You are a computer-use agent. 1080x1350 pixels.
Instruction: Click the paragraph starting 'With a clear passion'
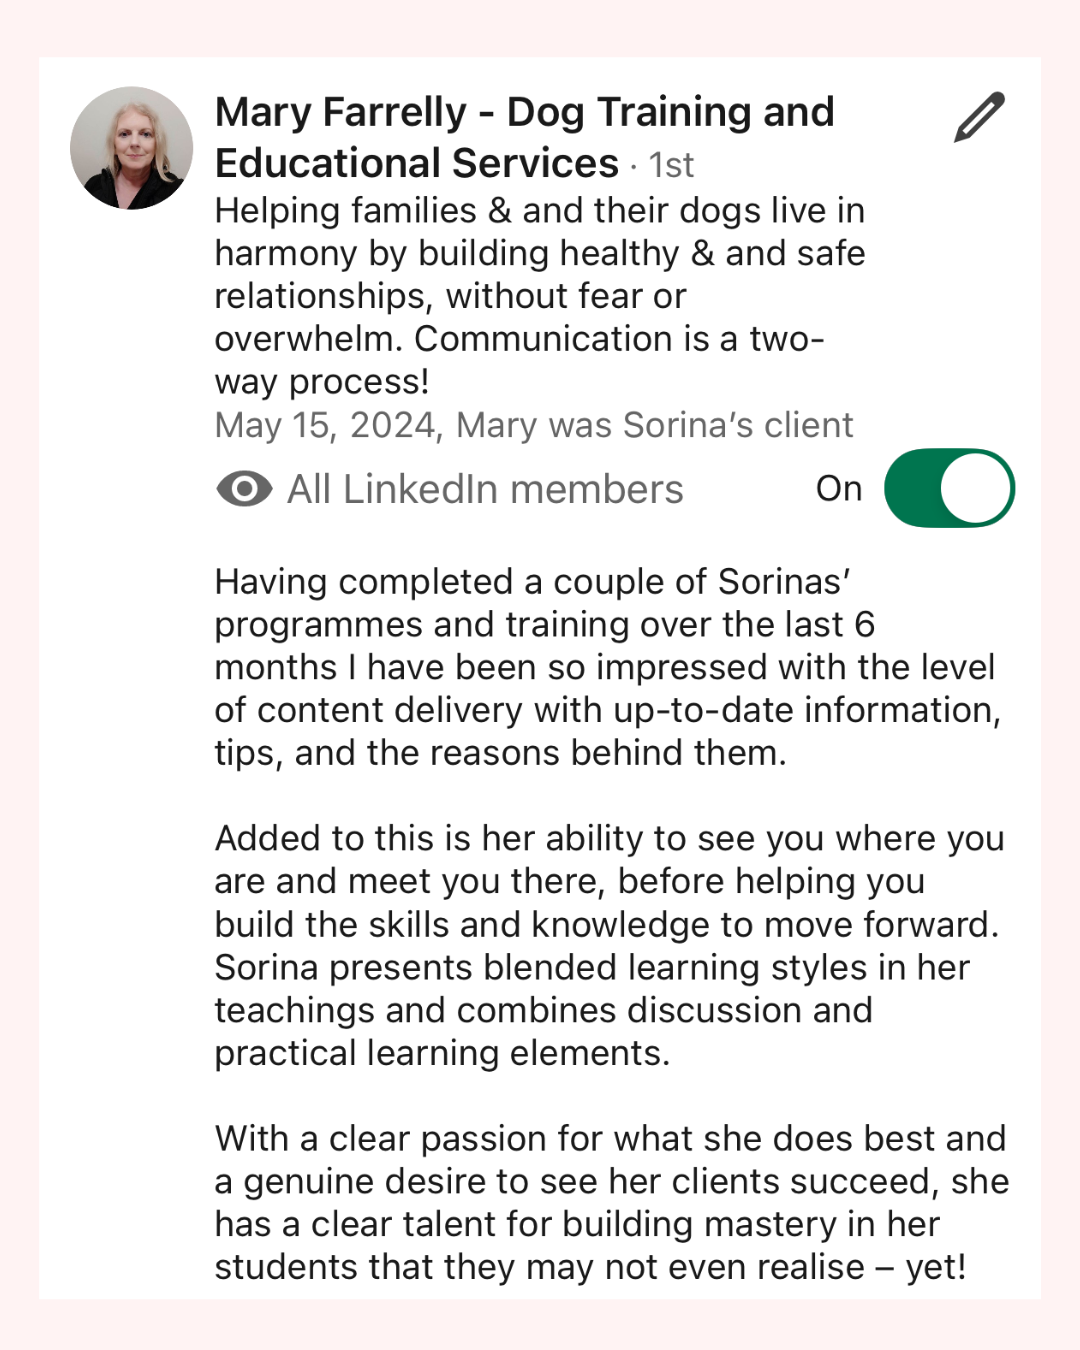[610, 1202]
